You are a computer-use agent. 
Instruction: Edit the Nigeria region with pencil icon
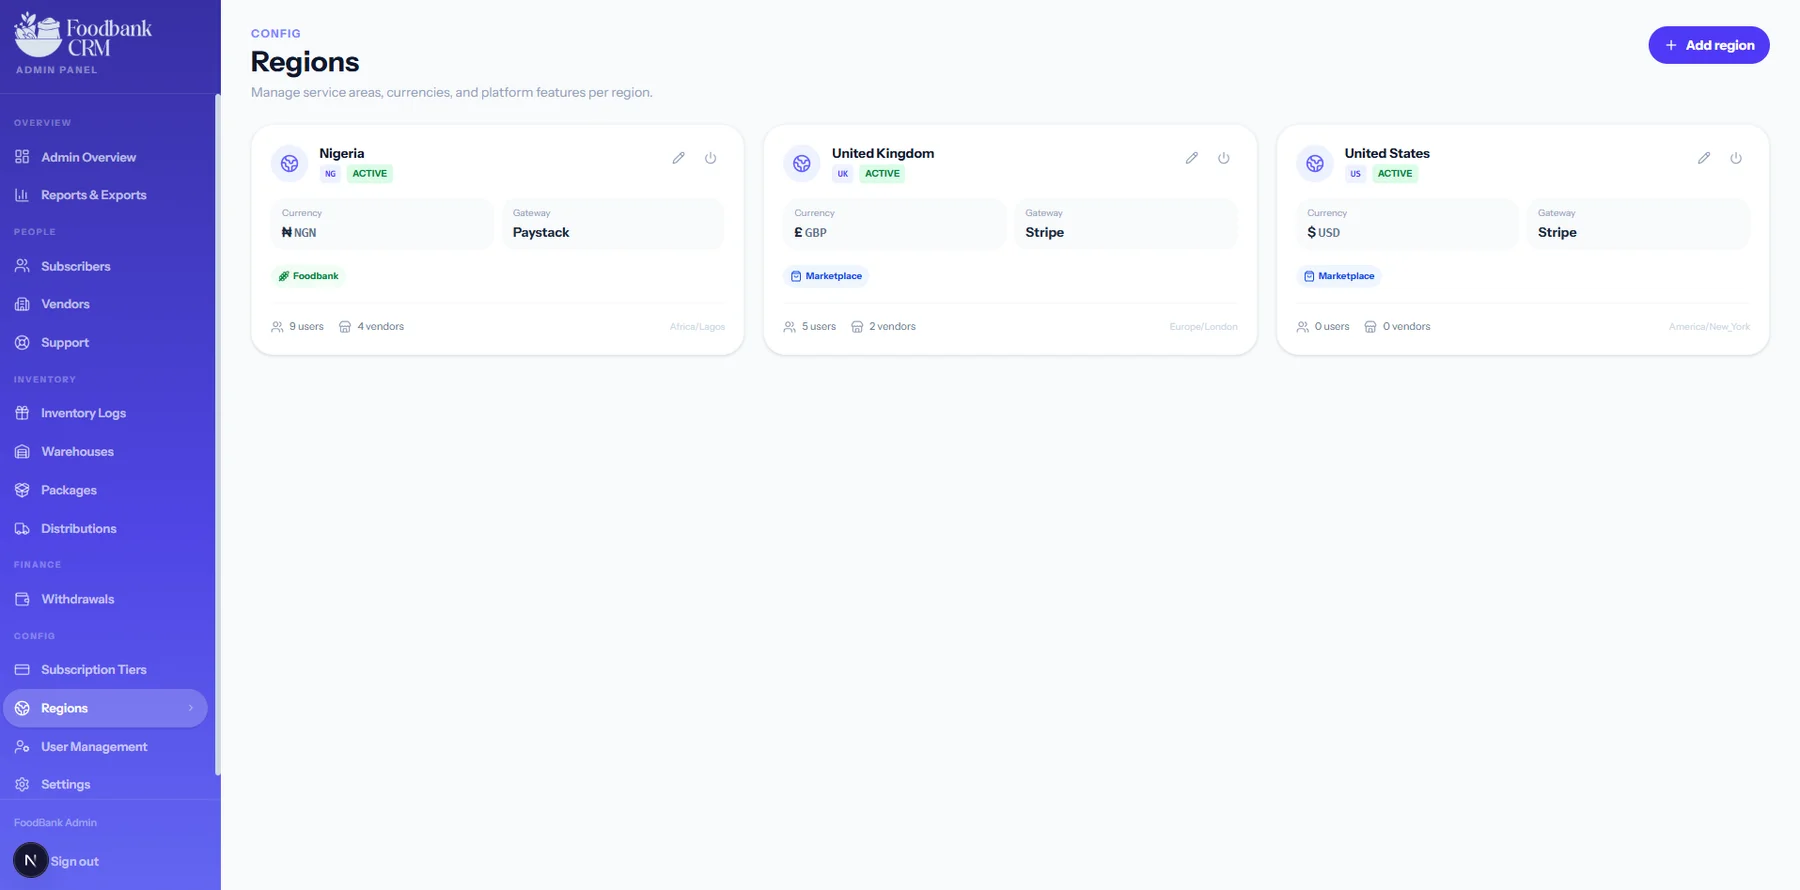click(678, 158)
